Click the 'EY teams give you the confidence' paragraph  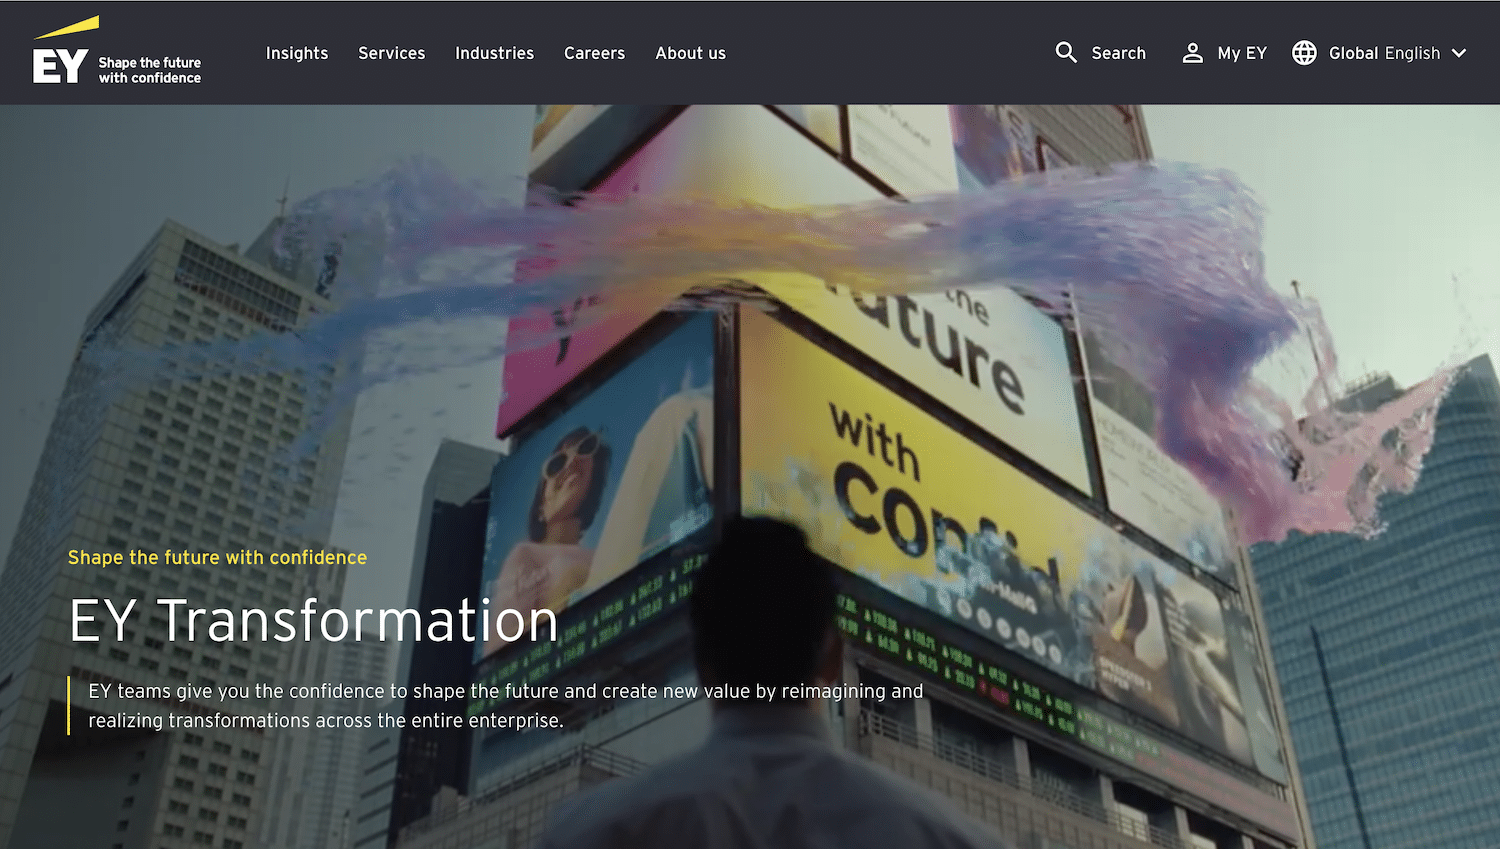(505, 705)
